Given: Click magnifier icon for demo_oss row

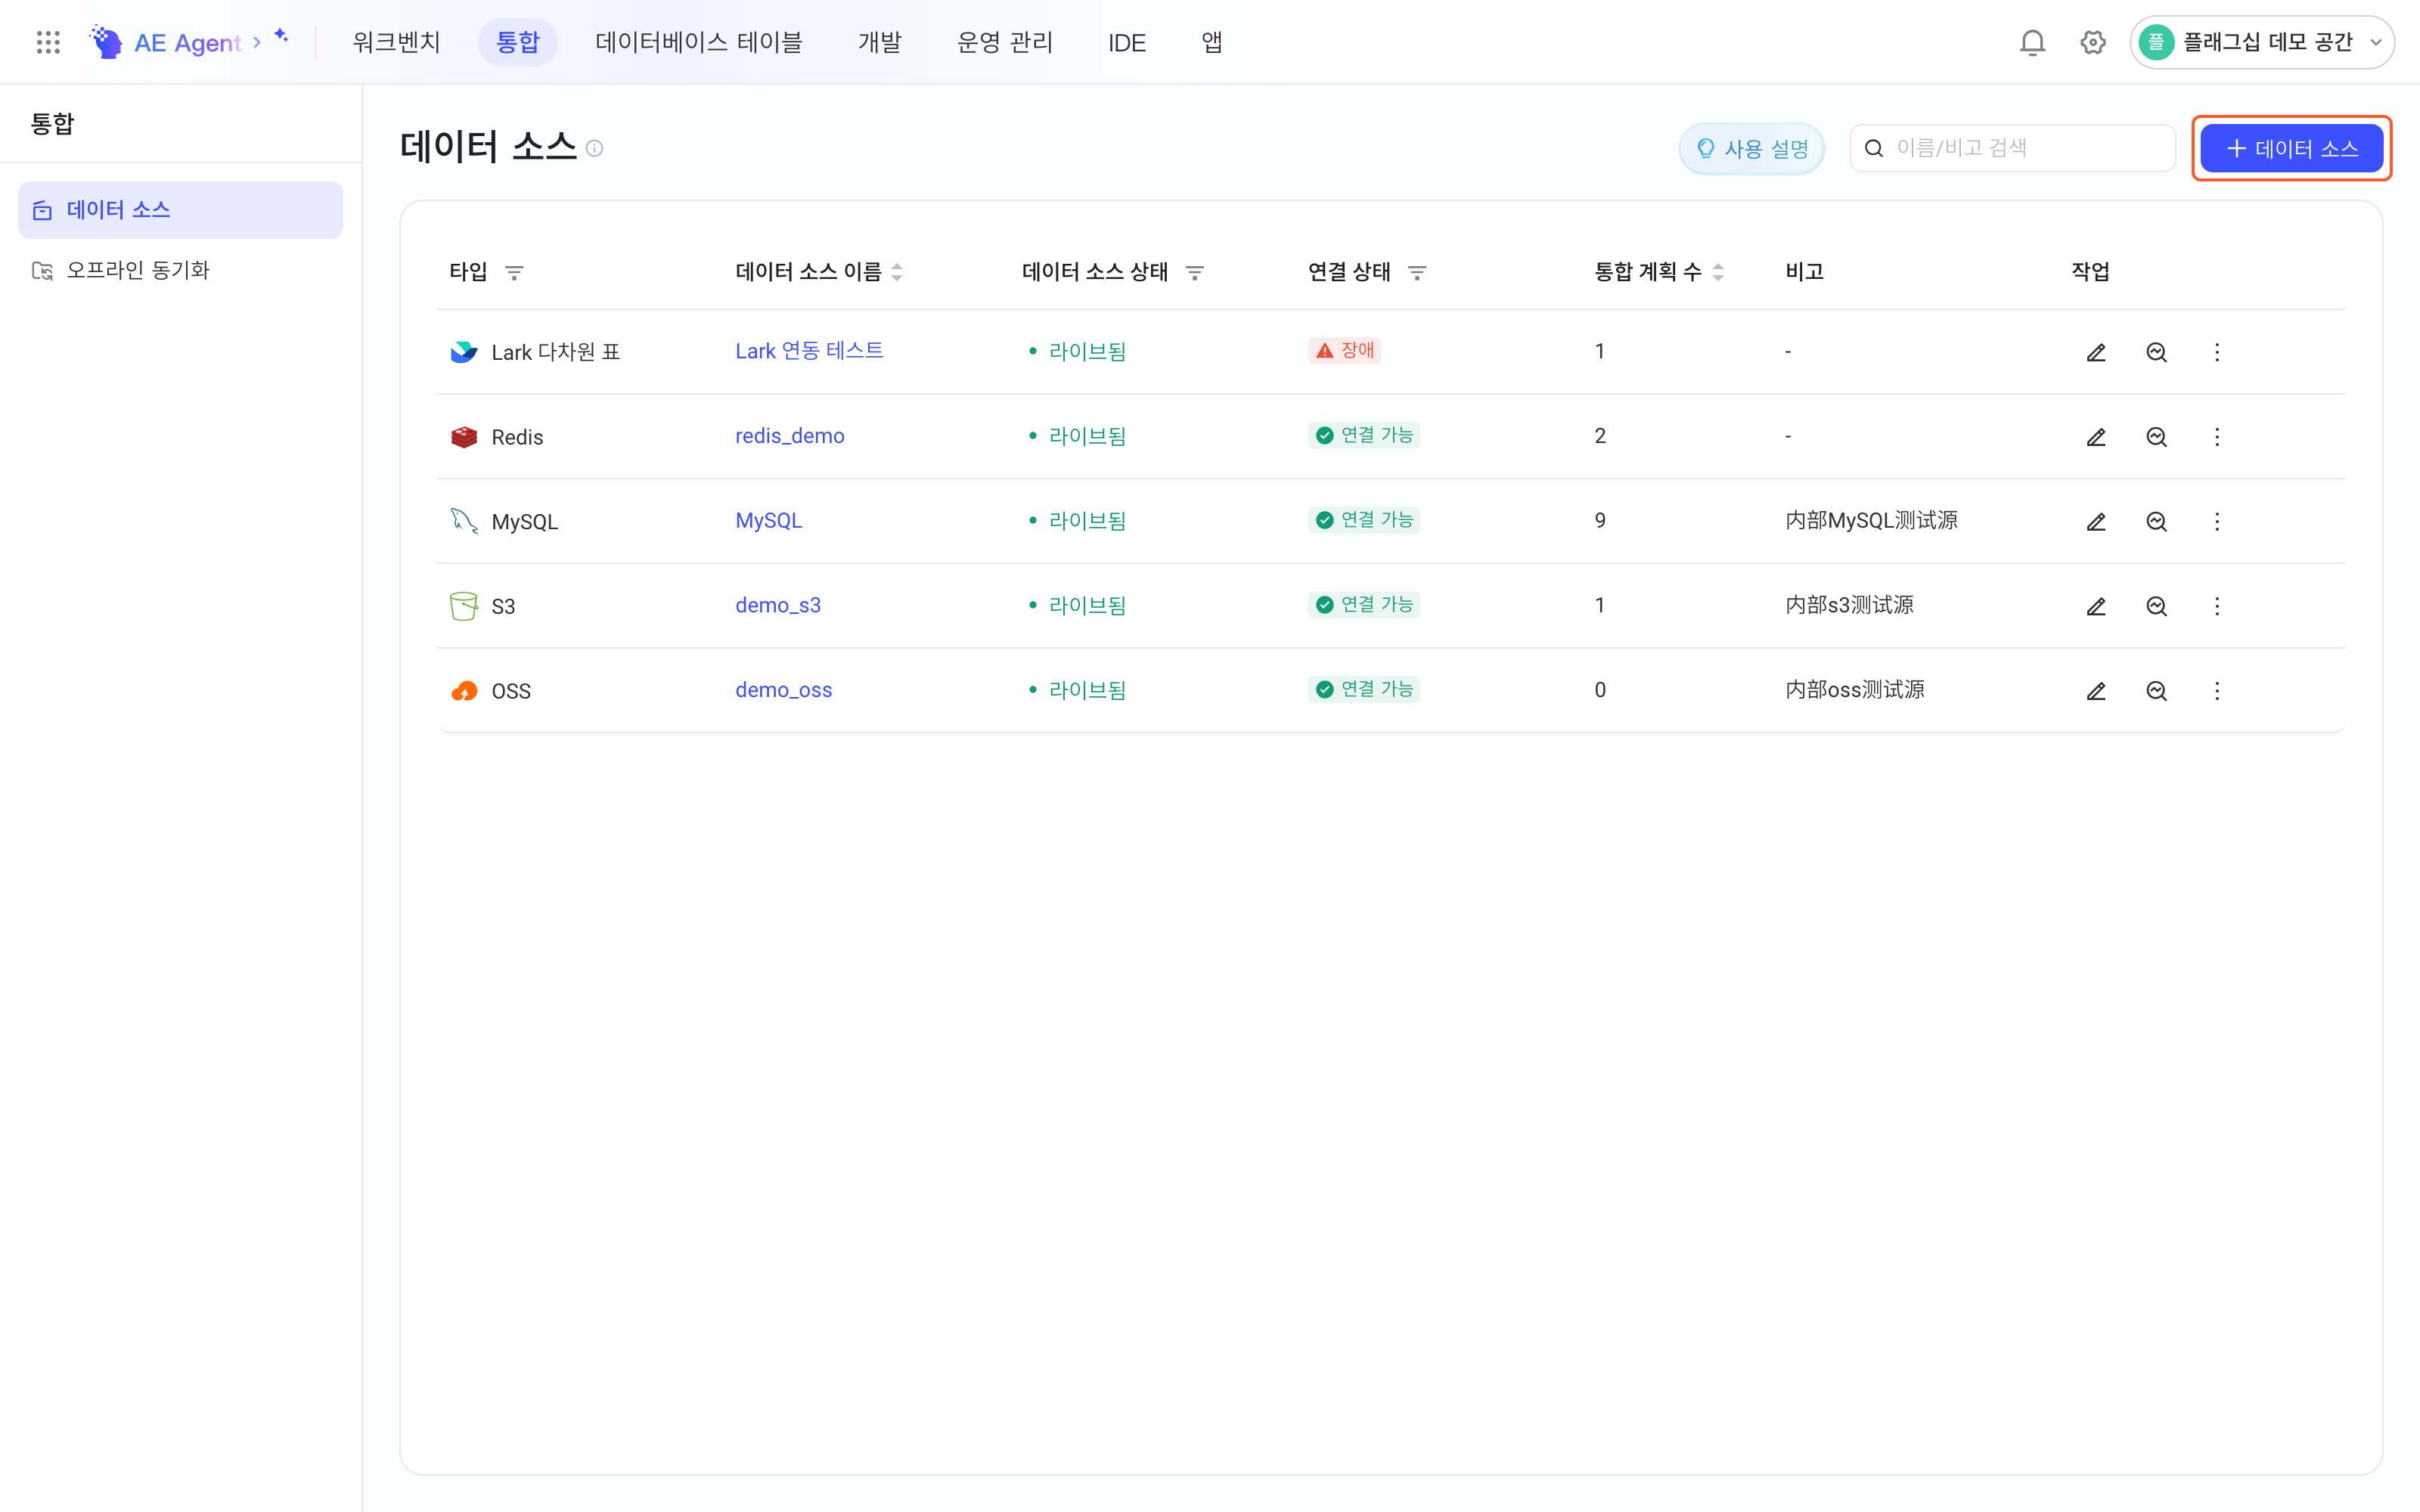Looking at the screenshot, I should [2156, 691].
